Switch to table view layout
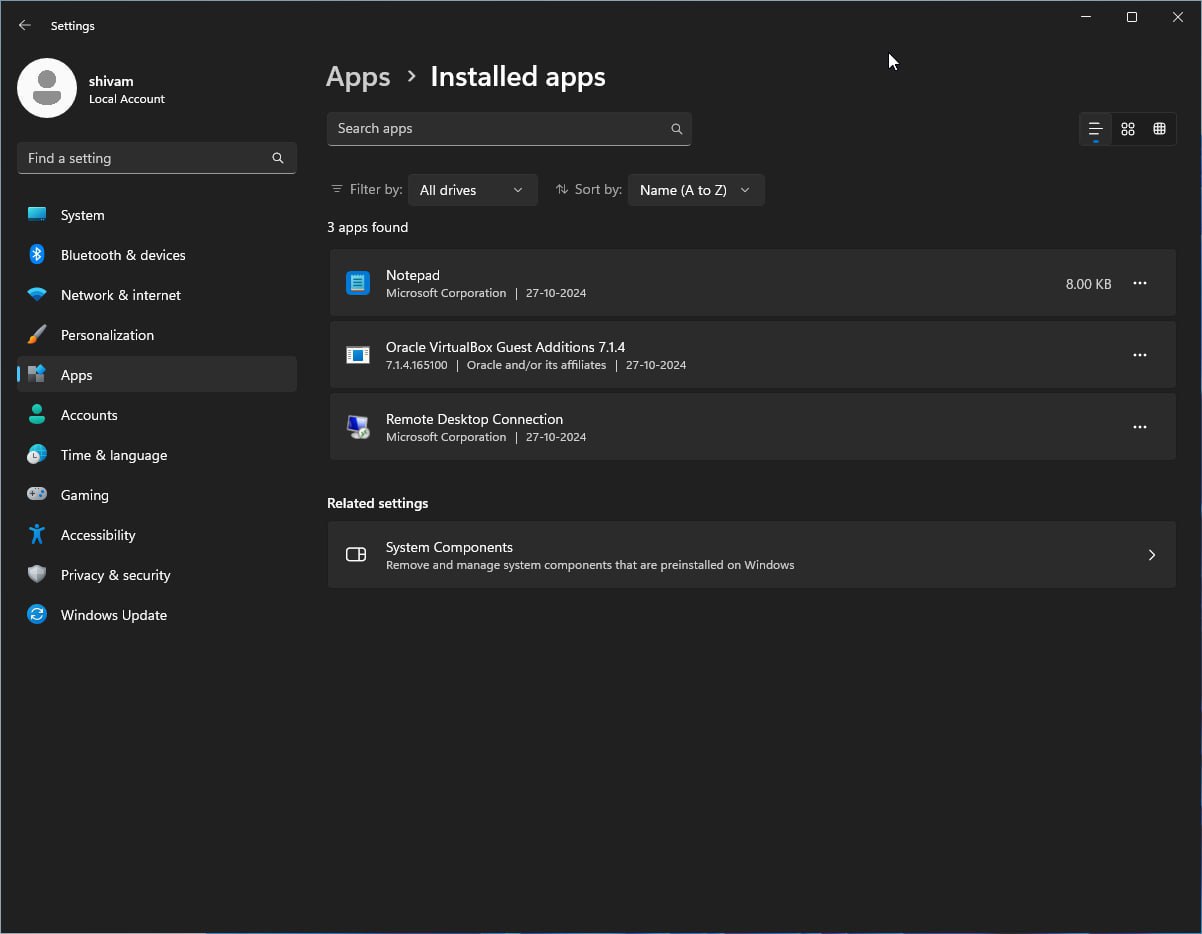Screen dimensions: 1202x934 1160,129
